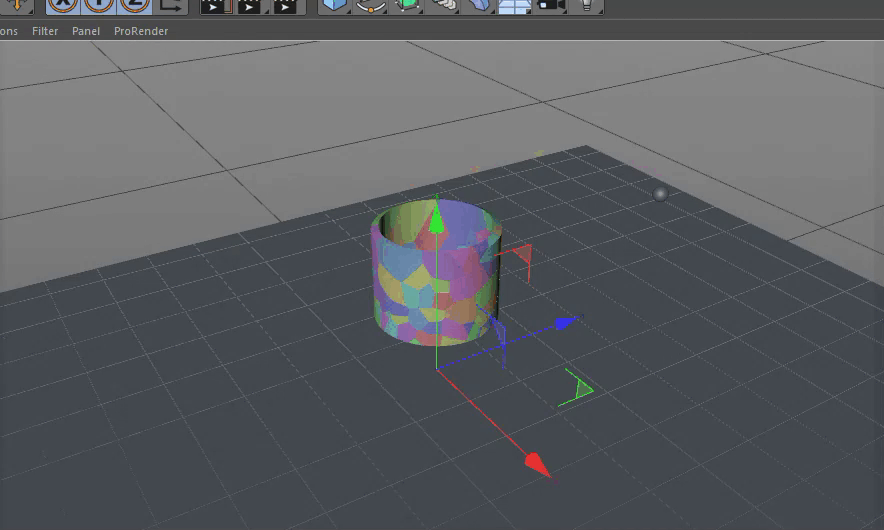
Task: Open the Panel viewport menu
Action: [86, 31]
